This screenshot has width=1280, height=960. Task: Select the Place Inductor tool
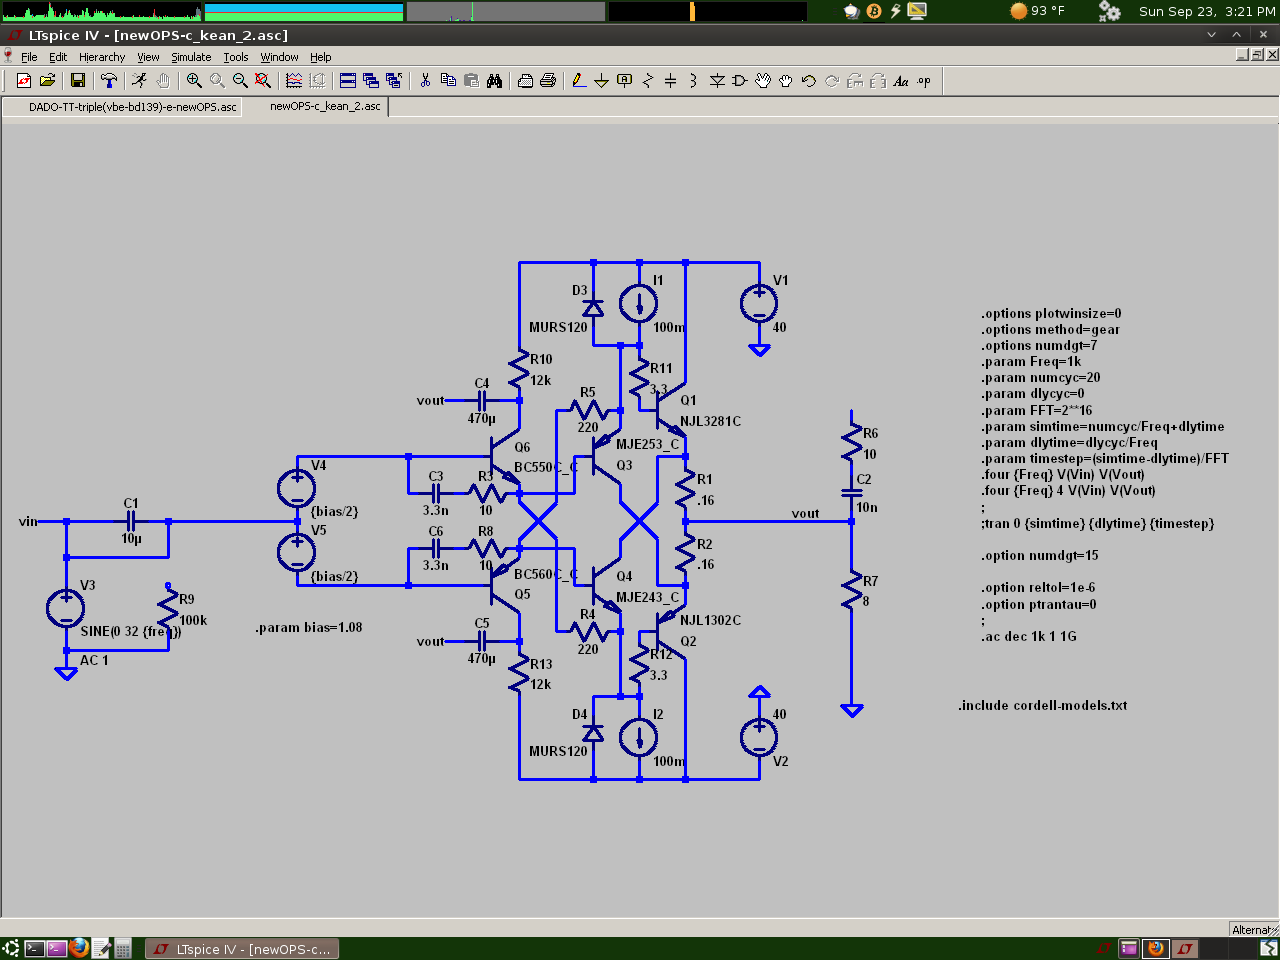694,81
